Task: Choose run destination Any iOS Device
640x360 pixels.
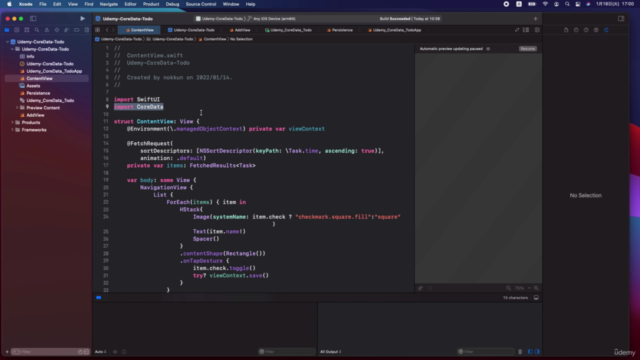Action: click(272, 19)
